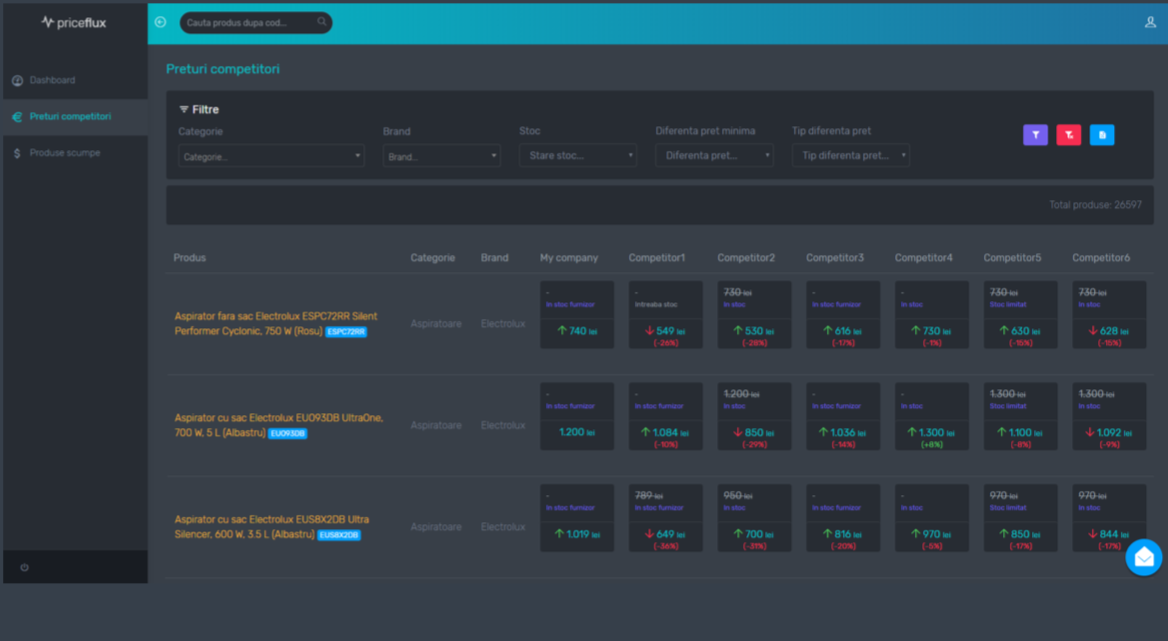The width and height of the screenshot is (1168, 641).
Task: Click the power logout icon
Action: [x=24, y=567]
